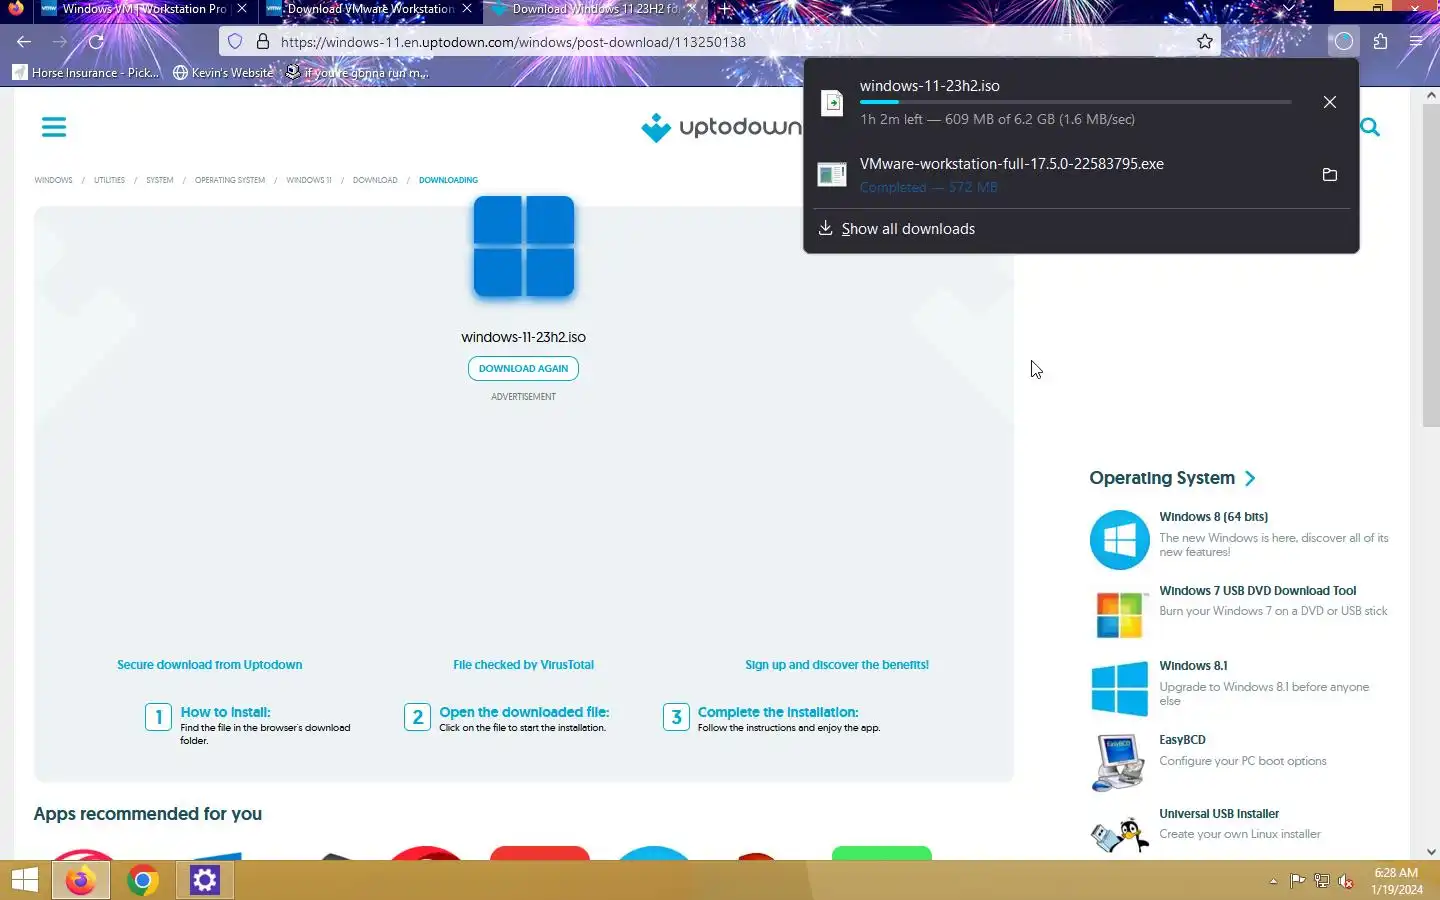This screenshot has height=900, width=1440.
Task: Click the ISO download progress bar
Action: click(x=1075, y=102)
